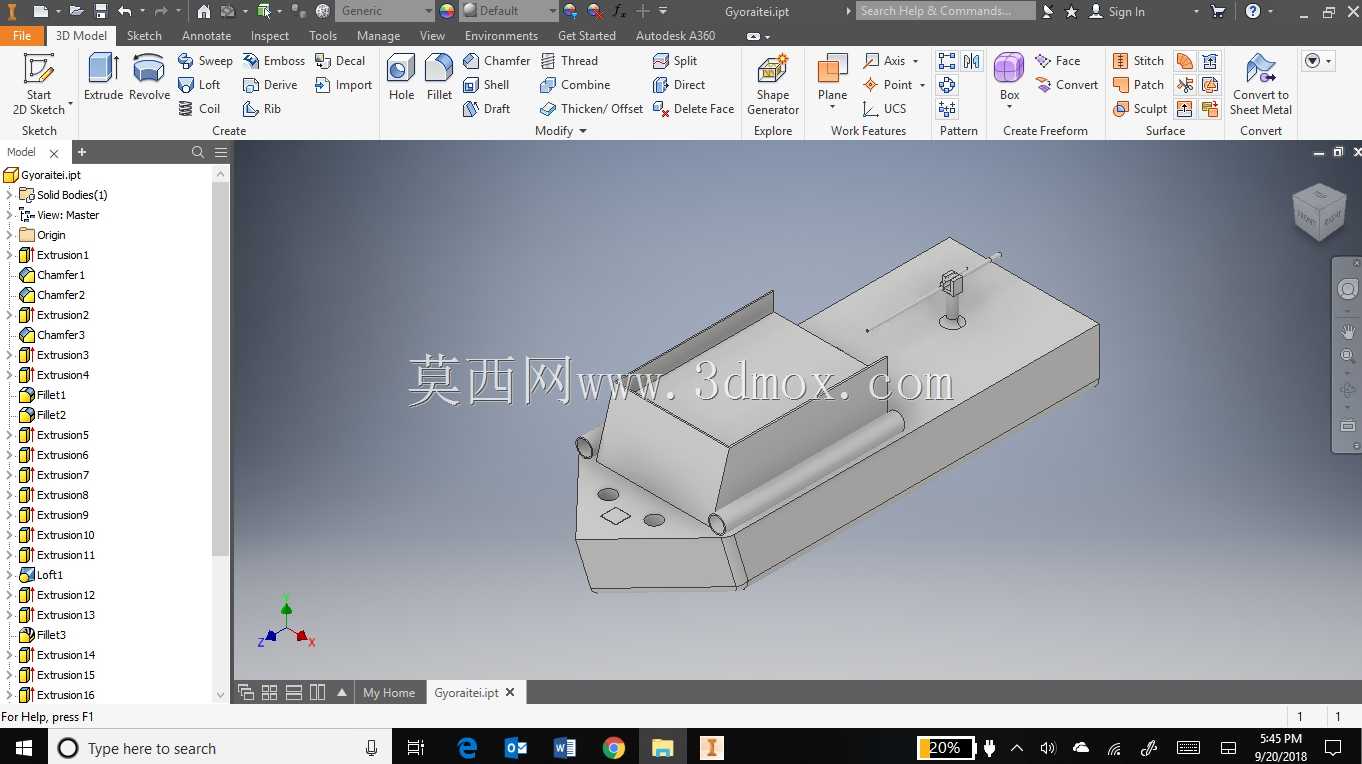The height and width of the screenshot is (764, 1362).
Task: Activate the Loft tool
Action: coord(199,85)
